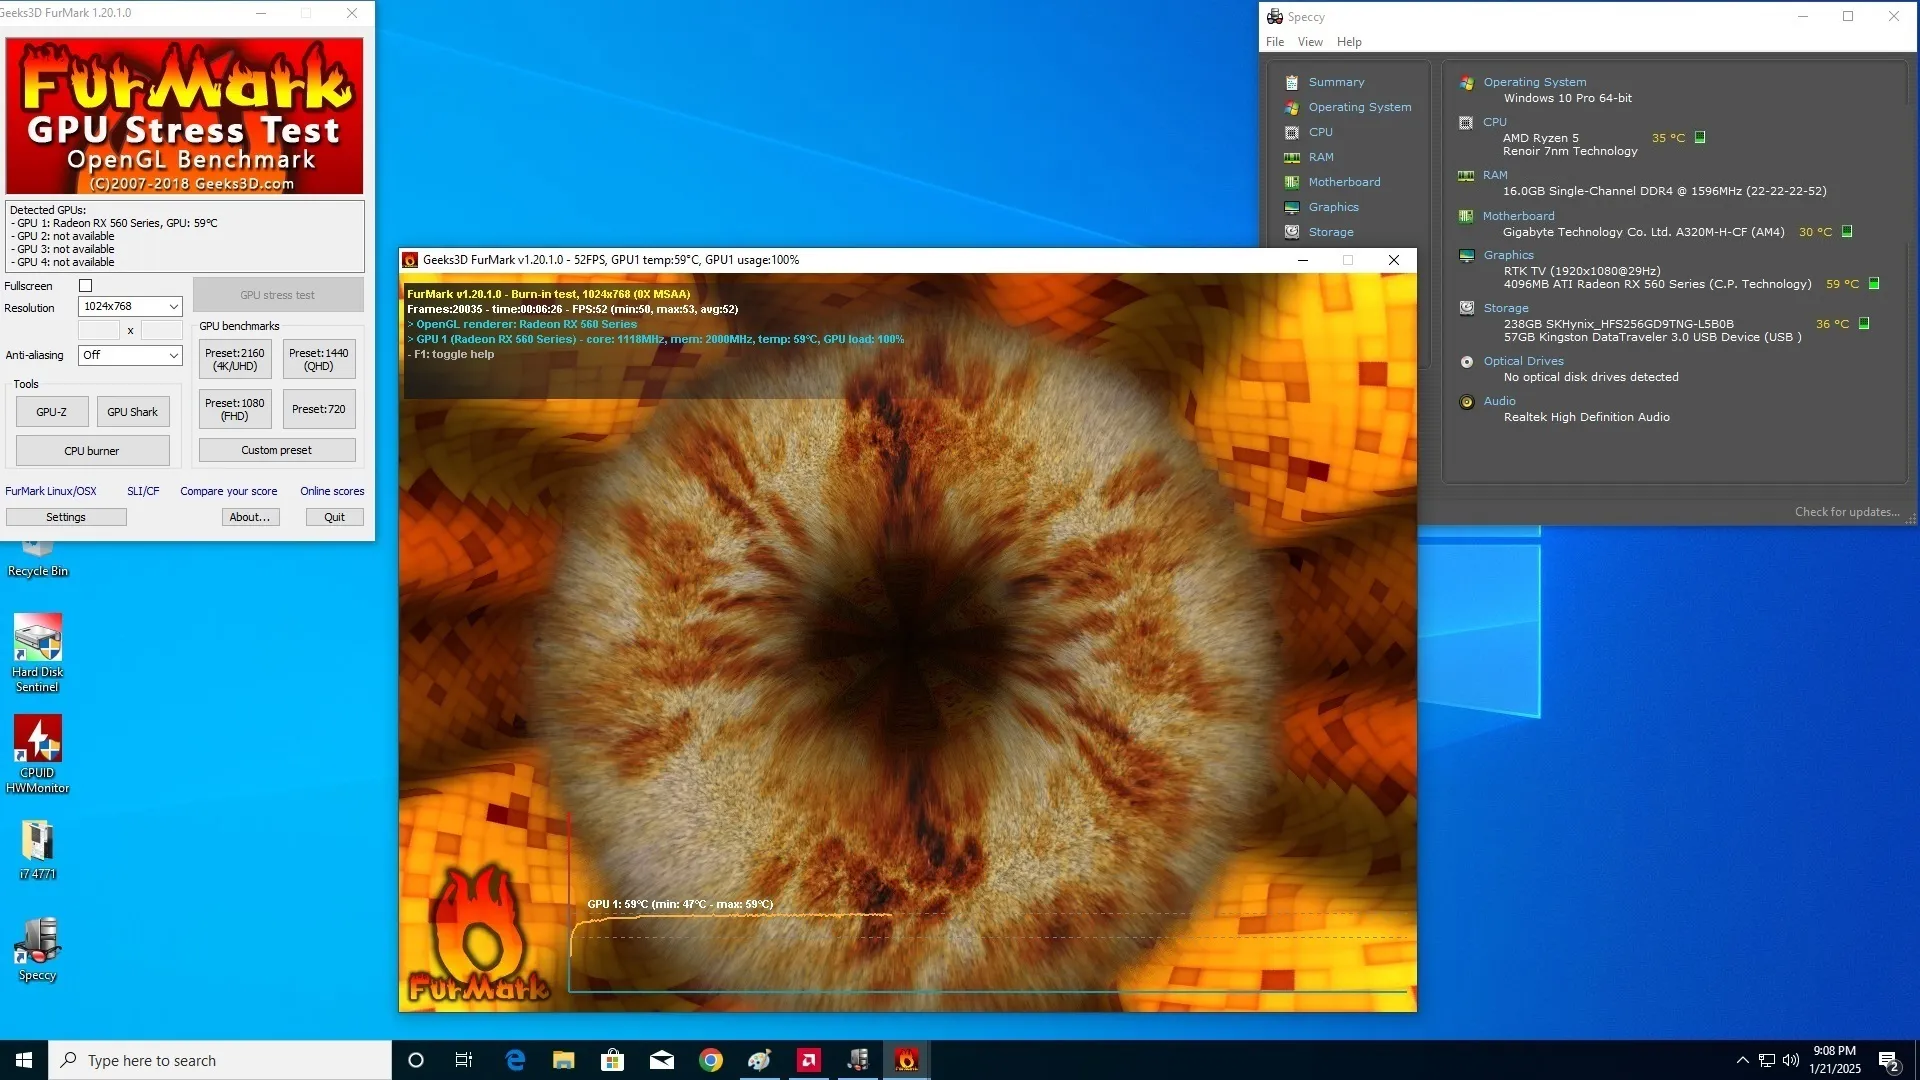Open Task View on the taskbar
This screenshot has width=1920, height=1080.
464,1060
